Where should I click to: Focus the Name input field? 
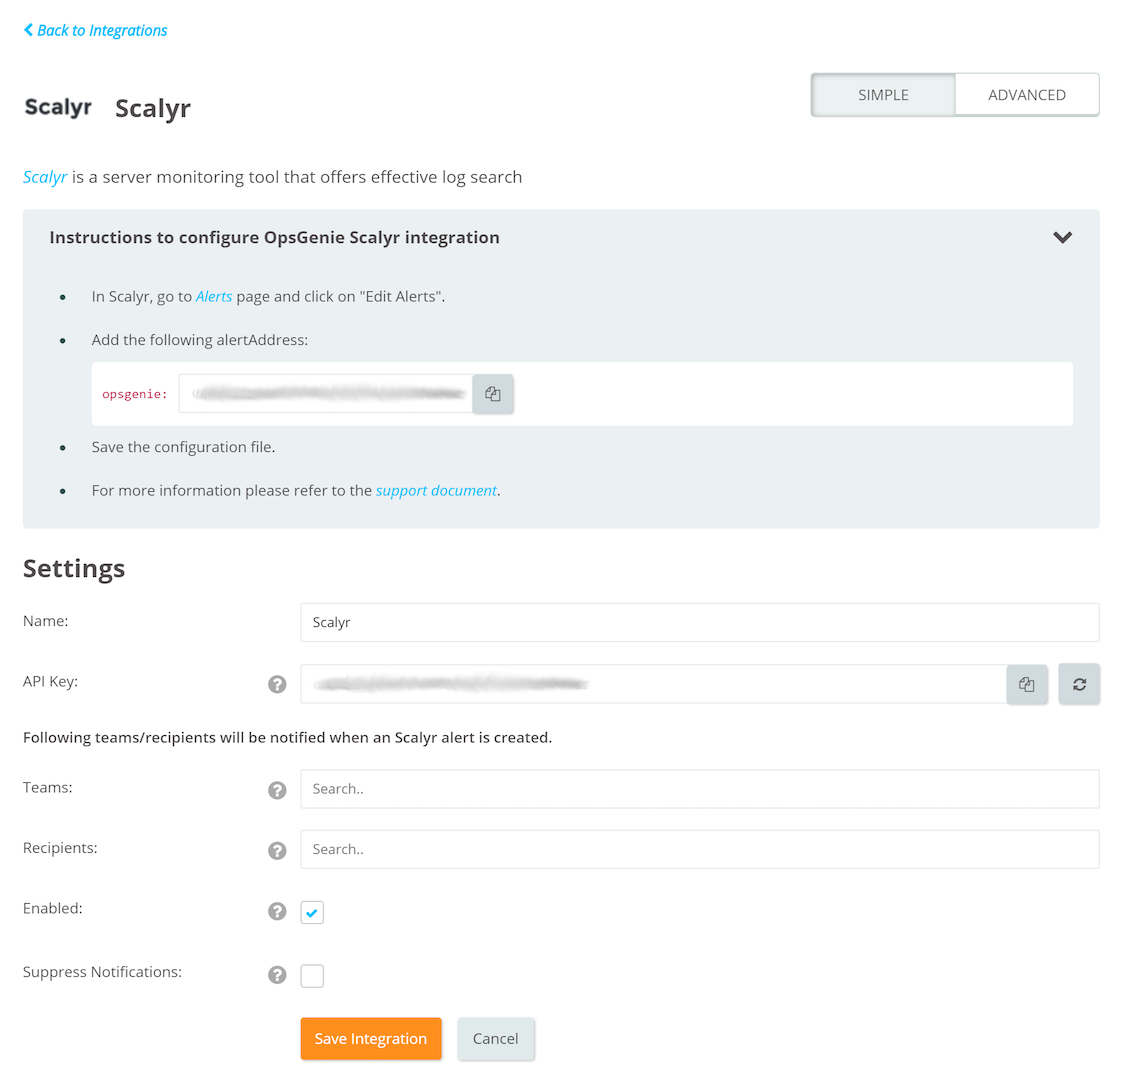700,622
